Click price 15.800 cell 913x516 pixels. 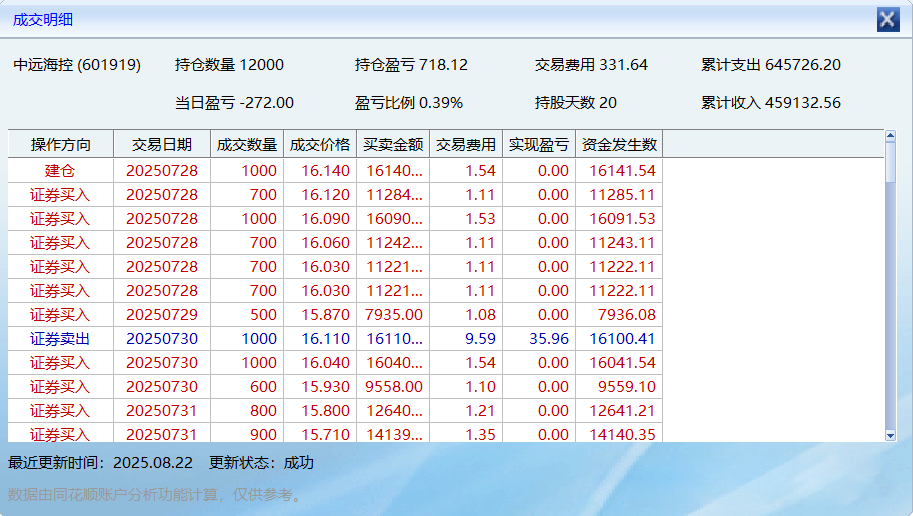(x=320, y=411)
